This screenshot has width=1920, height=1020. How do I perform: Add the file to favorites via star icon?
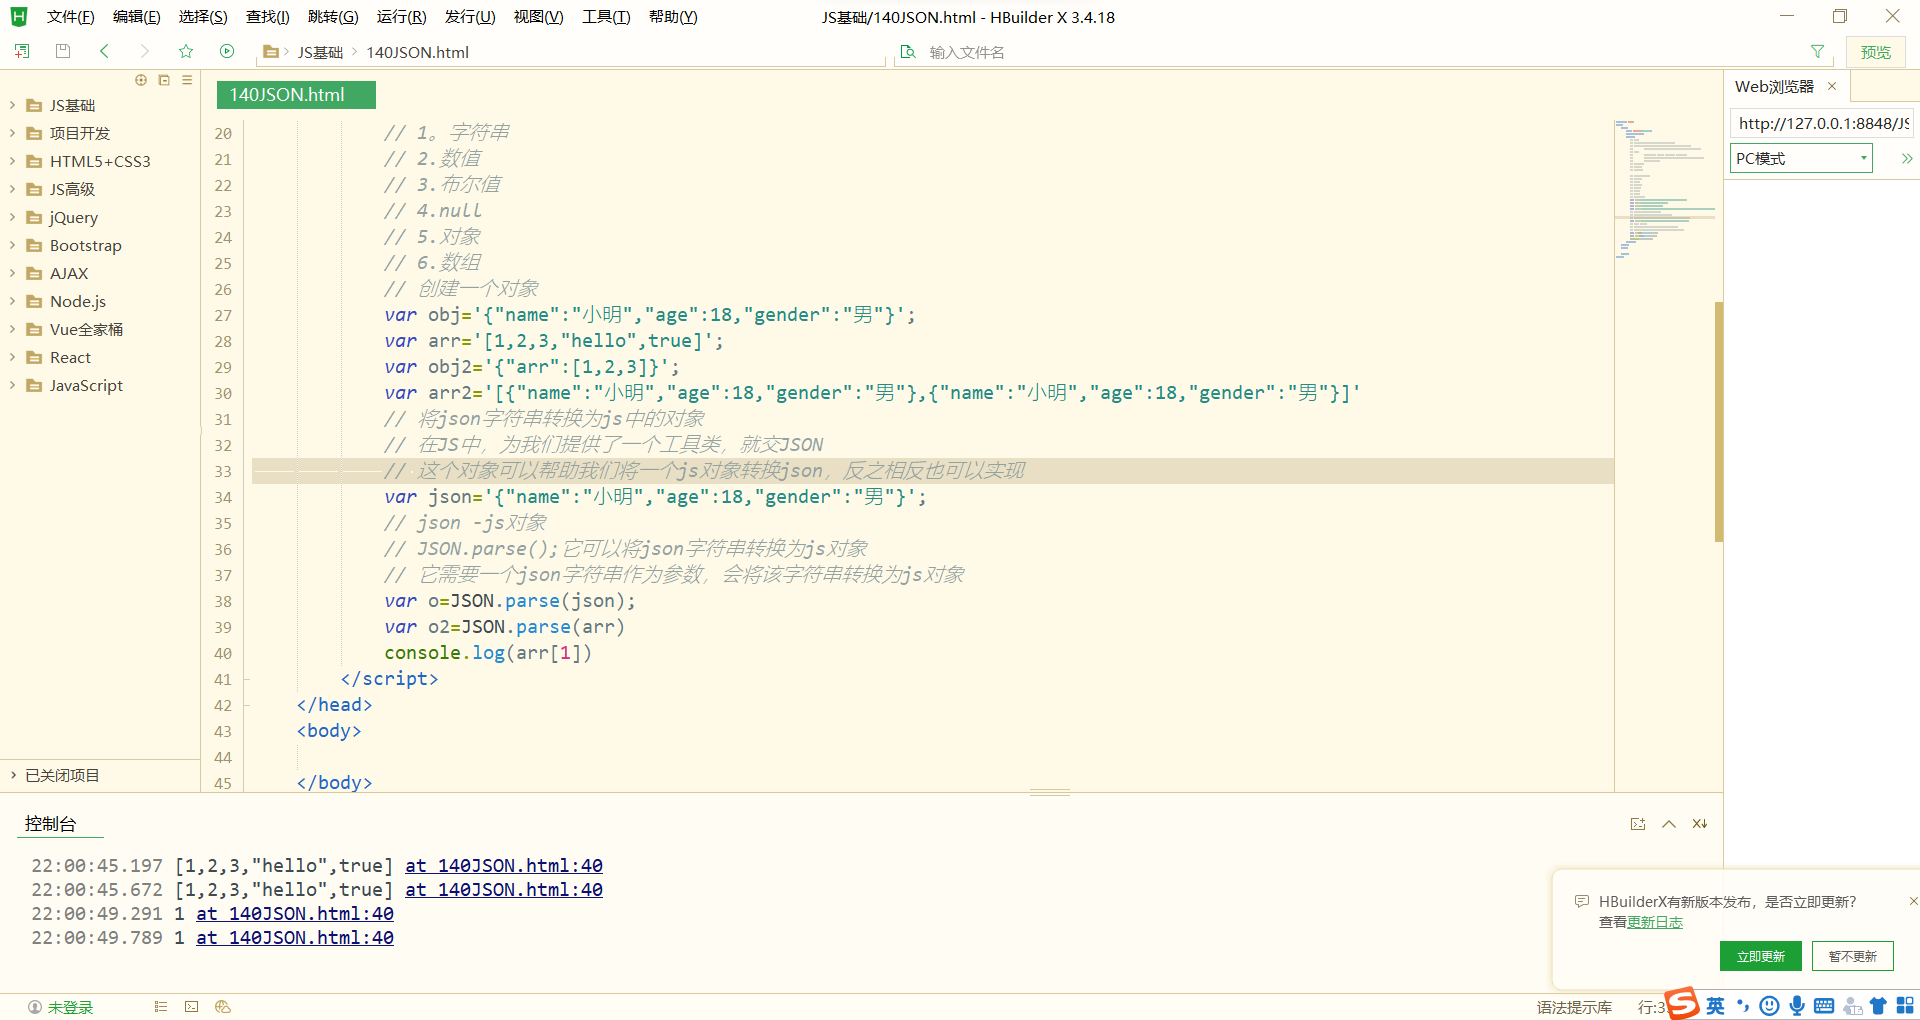coord(185,51)
